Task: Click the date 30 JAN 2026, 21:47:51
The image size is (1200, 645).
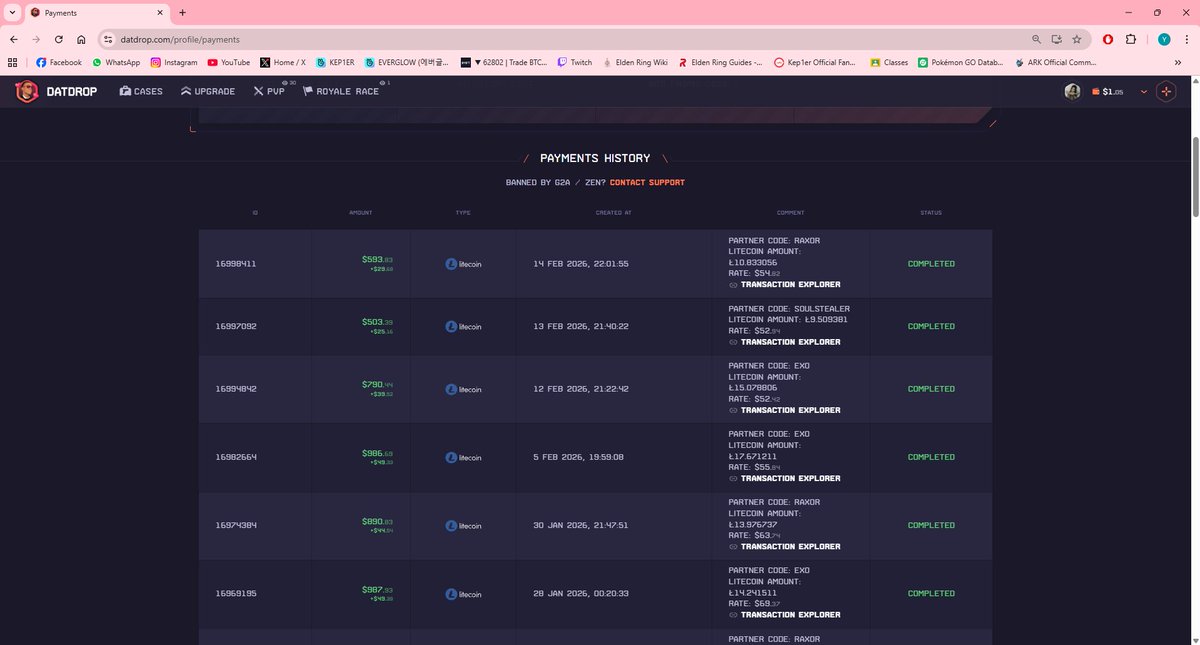Action: coord(581,525)
